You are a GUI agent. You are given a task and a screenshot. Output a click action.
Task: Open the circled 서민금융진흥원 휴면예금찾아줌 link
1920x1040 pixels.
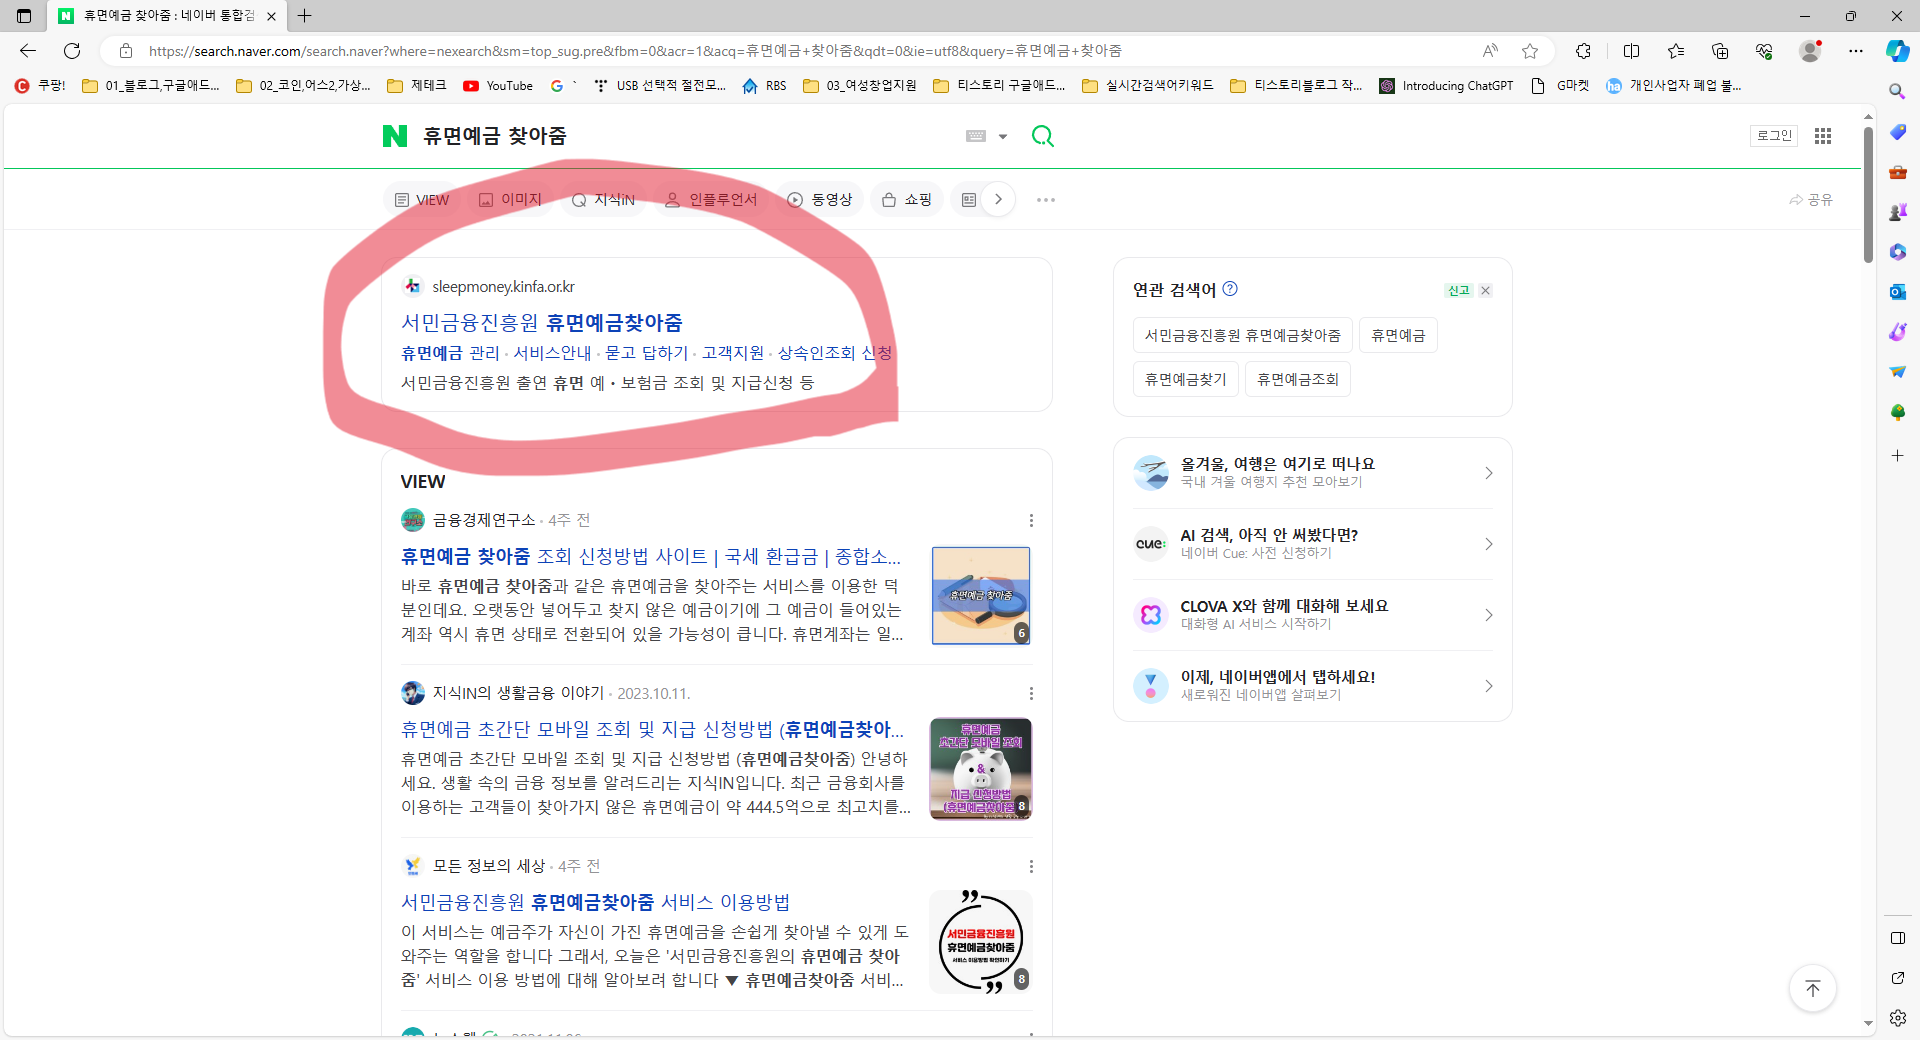(541, 322)
